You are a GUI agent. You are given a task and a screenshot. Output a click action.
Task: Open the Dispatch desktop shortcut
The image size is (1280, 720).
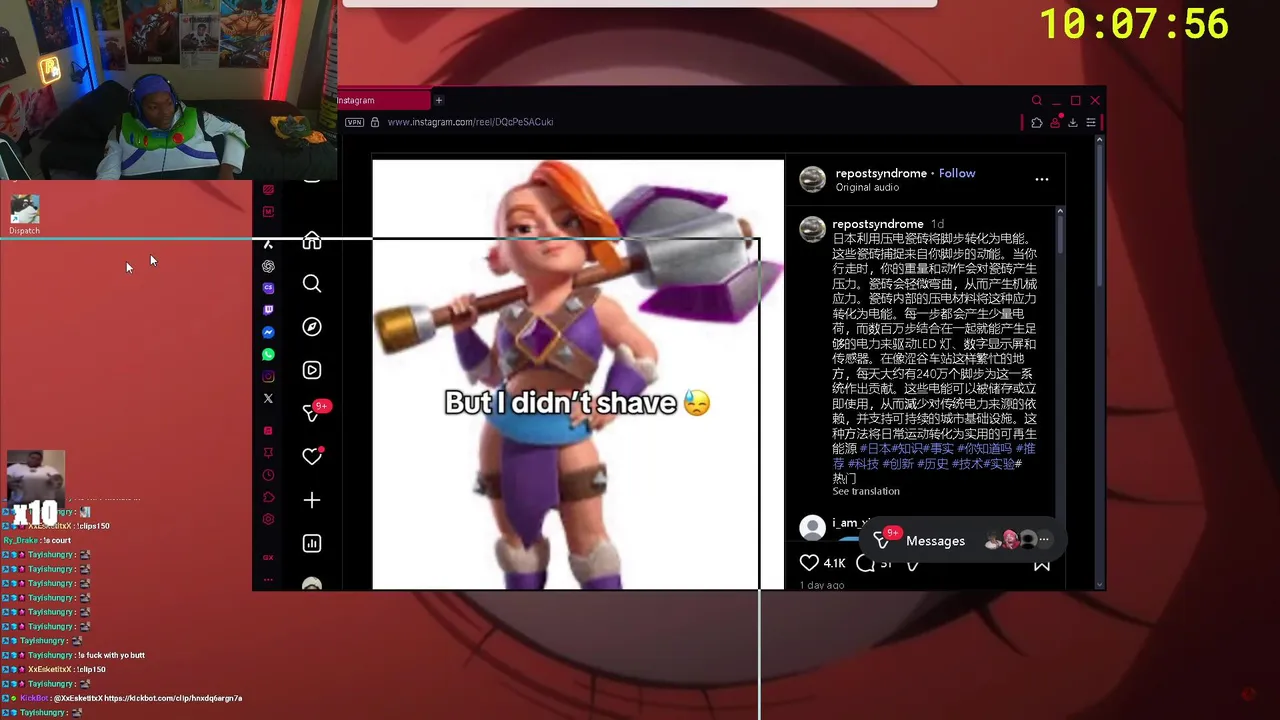(x=25, y=215)
